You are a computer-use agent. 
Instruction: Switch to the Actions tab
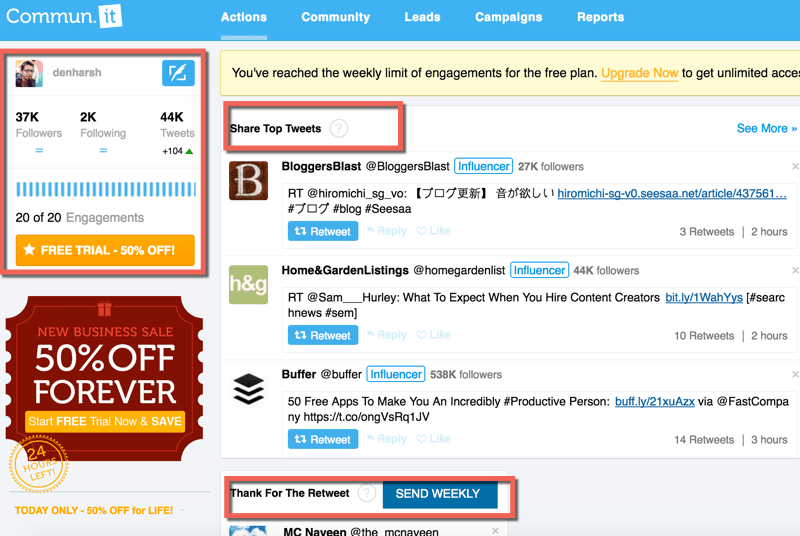tap(244, 17)
